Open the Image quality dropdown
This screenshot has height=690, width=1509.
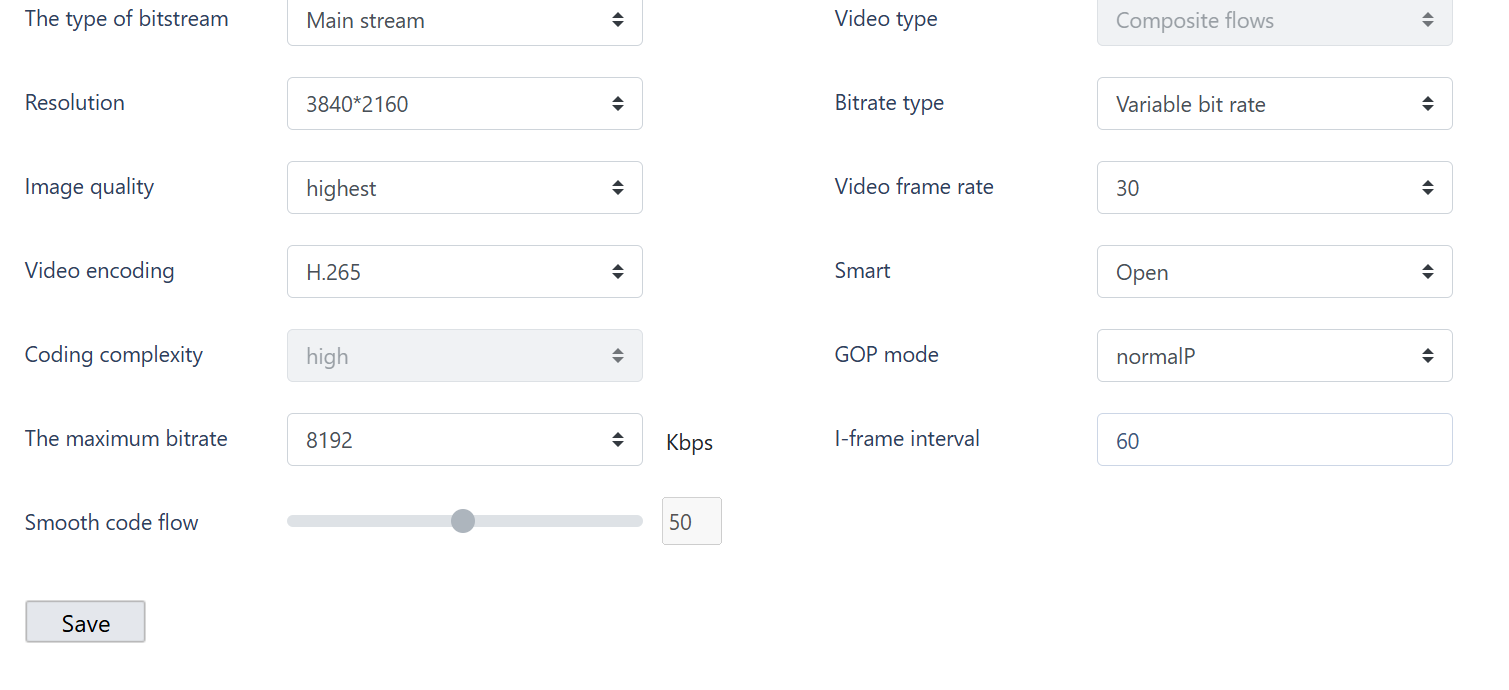coord(464,188)
